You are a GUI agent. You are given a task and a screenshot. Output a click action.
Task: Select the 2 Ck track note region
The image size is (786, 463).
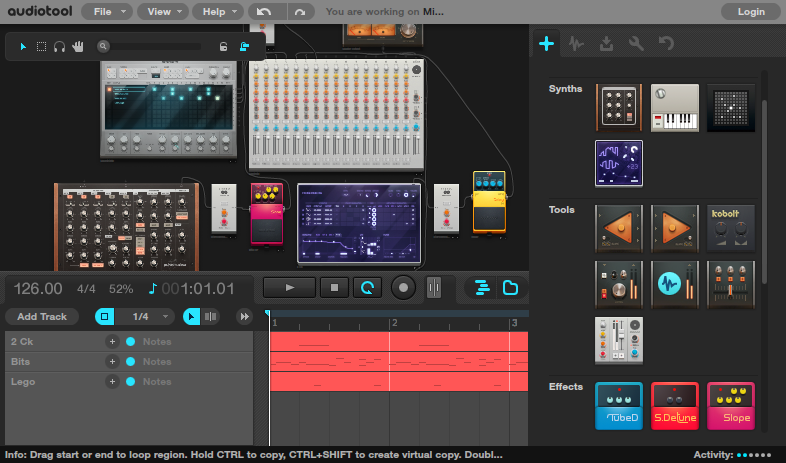pyautogui.click(x=399, y=342)
